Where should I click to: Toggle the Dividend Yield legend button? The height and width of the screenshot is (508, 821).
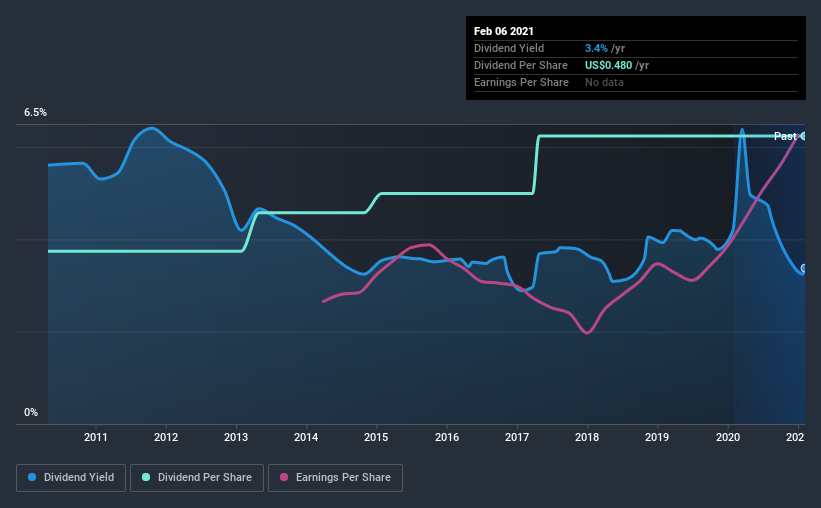(x=71, y=478)
